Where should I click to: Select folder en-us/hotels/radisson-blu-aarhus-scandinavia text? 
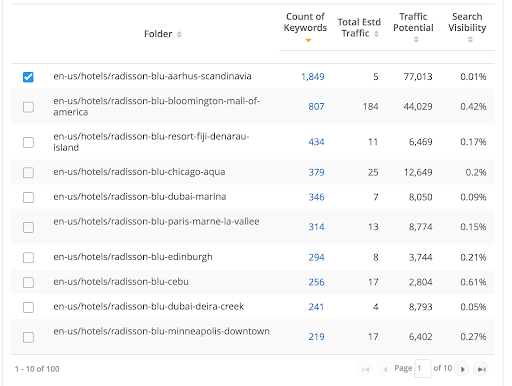click(x=152, y=76)
